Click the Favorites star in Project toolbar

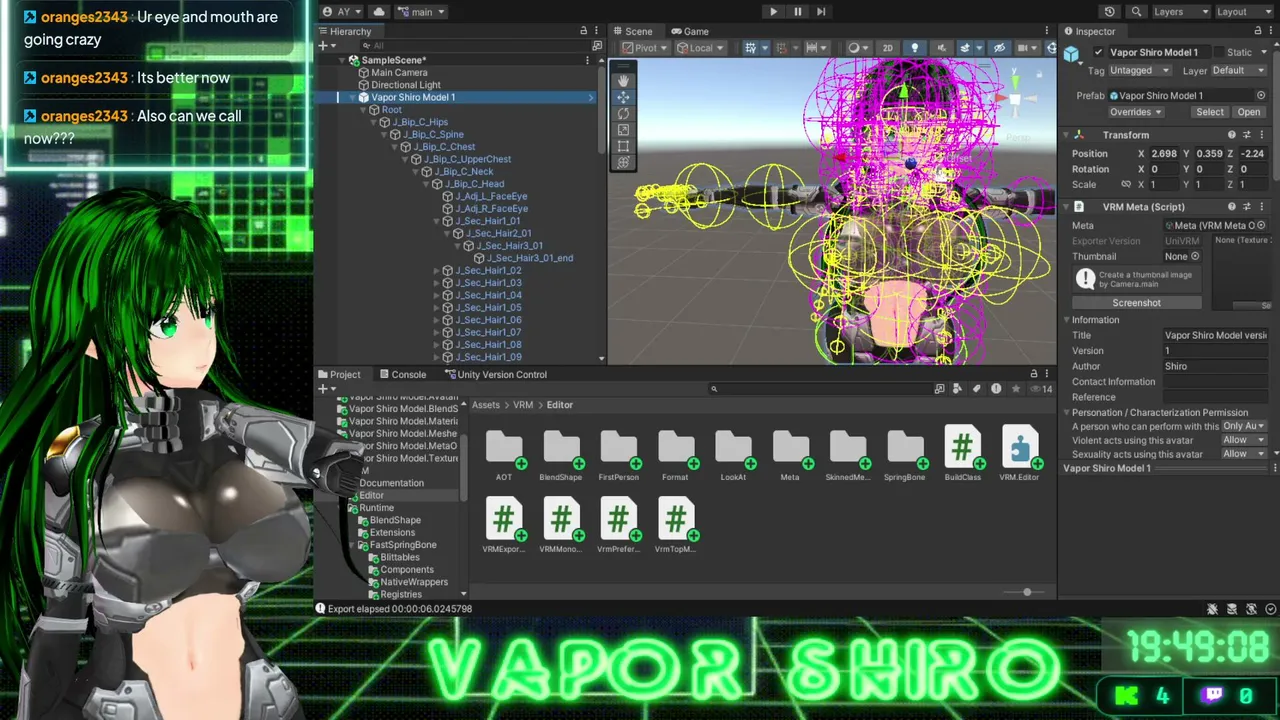pos(1016,389)
